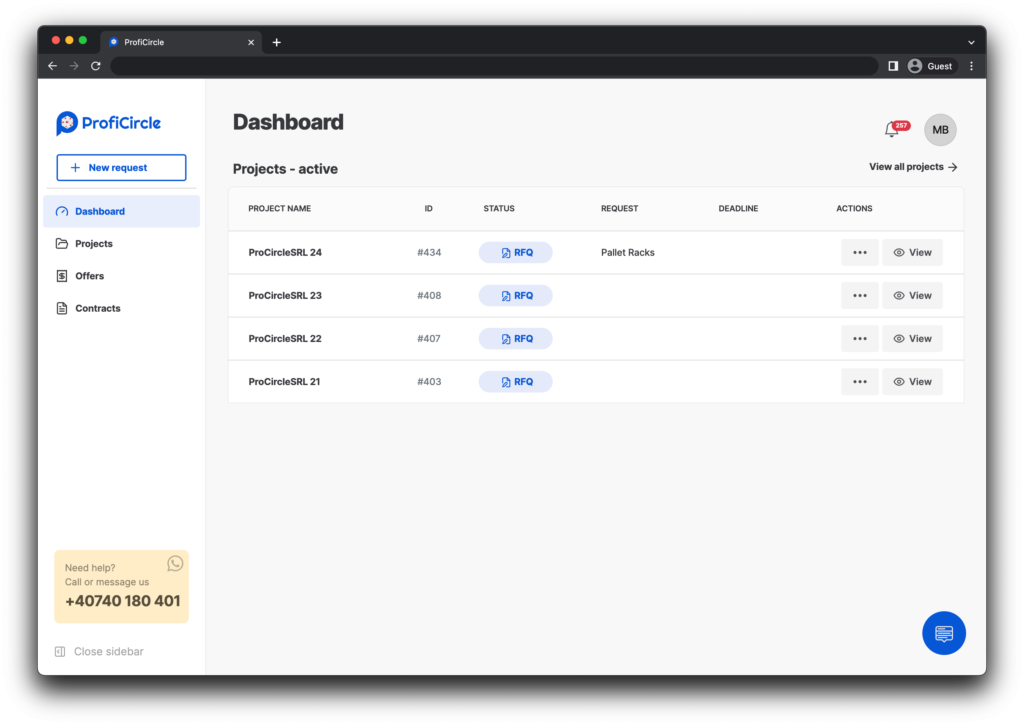This screenshot has height=725, width=1024.
Task: Click project ID #403
Action: tap(429, 382)
